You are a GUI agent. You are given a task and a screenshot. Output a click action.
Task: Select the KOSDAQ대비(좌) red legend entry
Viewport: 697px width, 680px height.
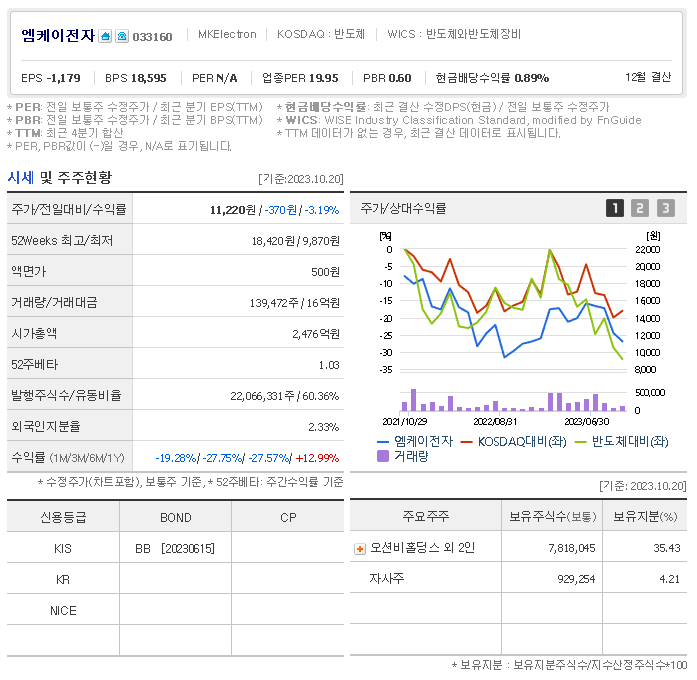pos(513,441)
